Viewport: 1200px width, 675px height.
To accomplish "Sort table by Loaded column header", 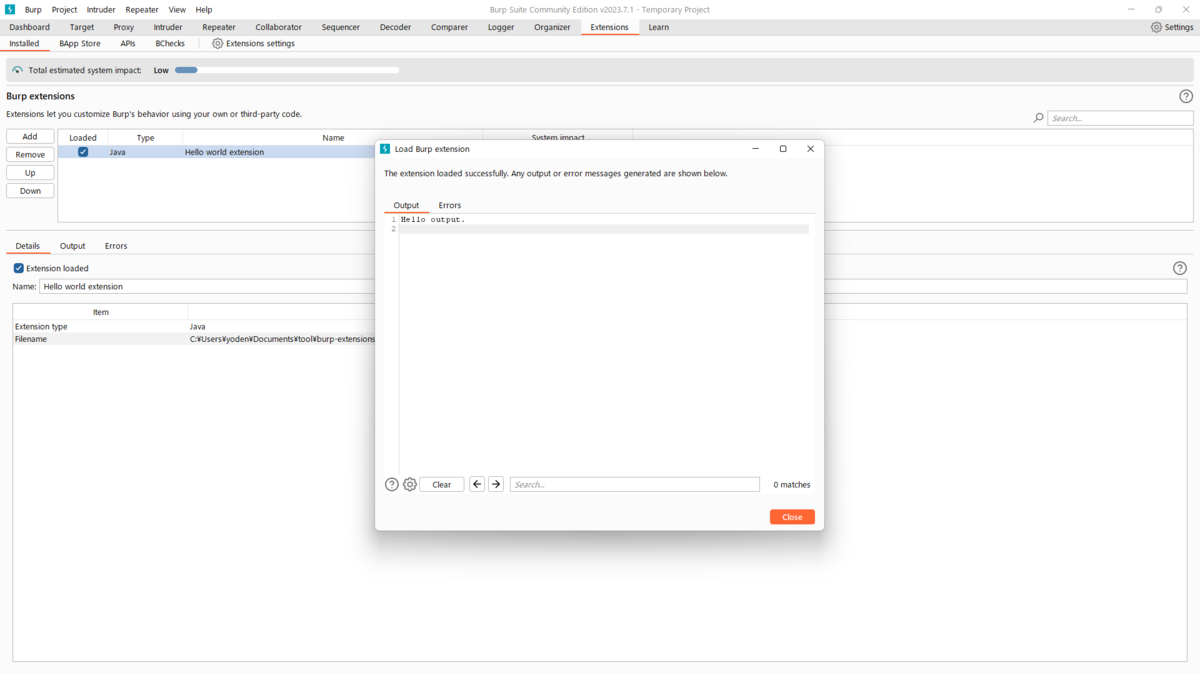I will [83, 138].
